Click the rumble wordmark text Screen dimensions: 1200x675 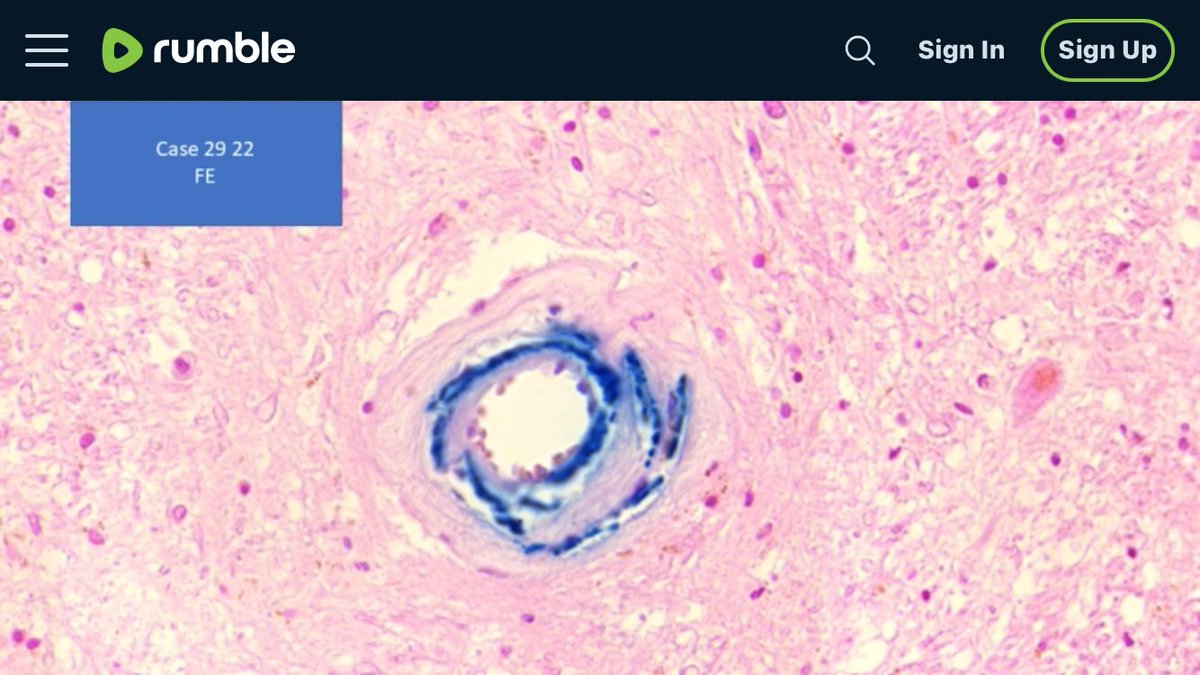click(224, 49)
